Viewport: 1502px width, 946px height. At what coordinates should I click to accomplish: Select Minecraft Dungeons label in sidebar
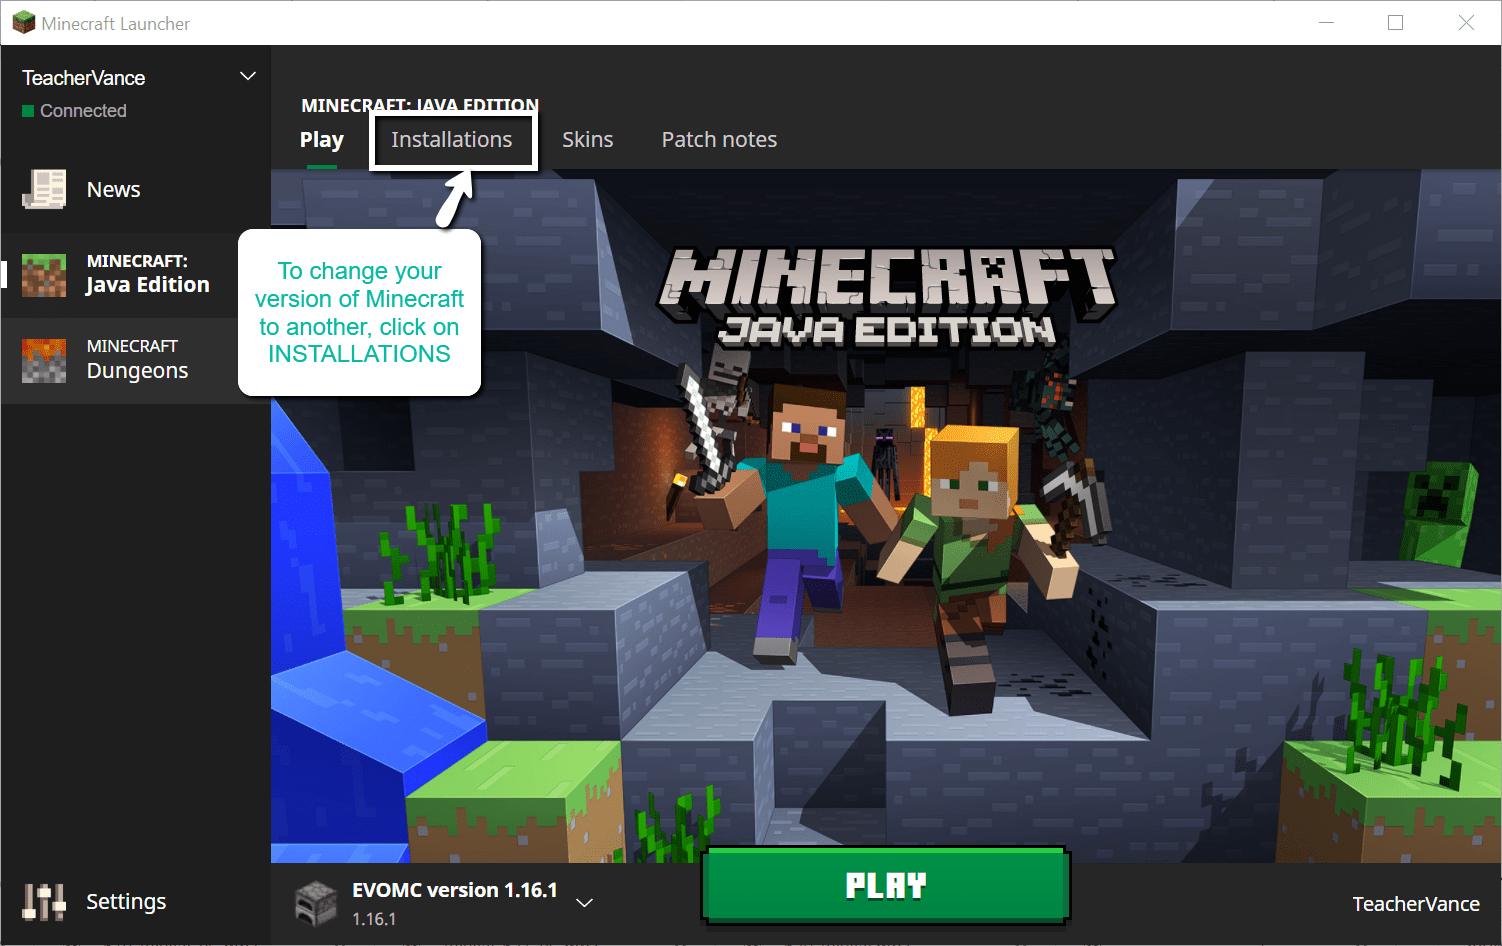tap(138, 359)
